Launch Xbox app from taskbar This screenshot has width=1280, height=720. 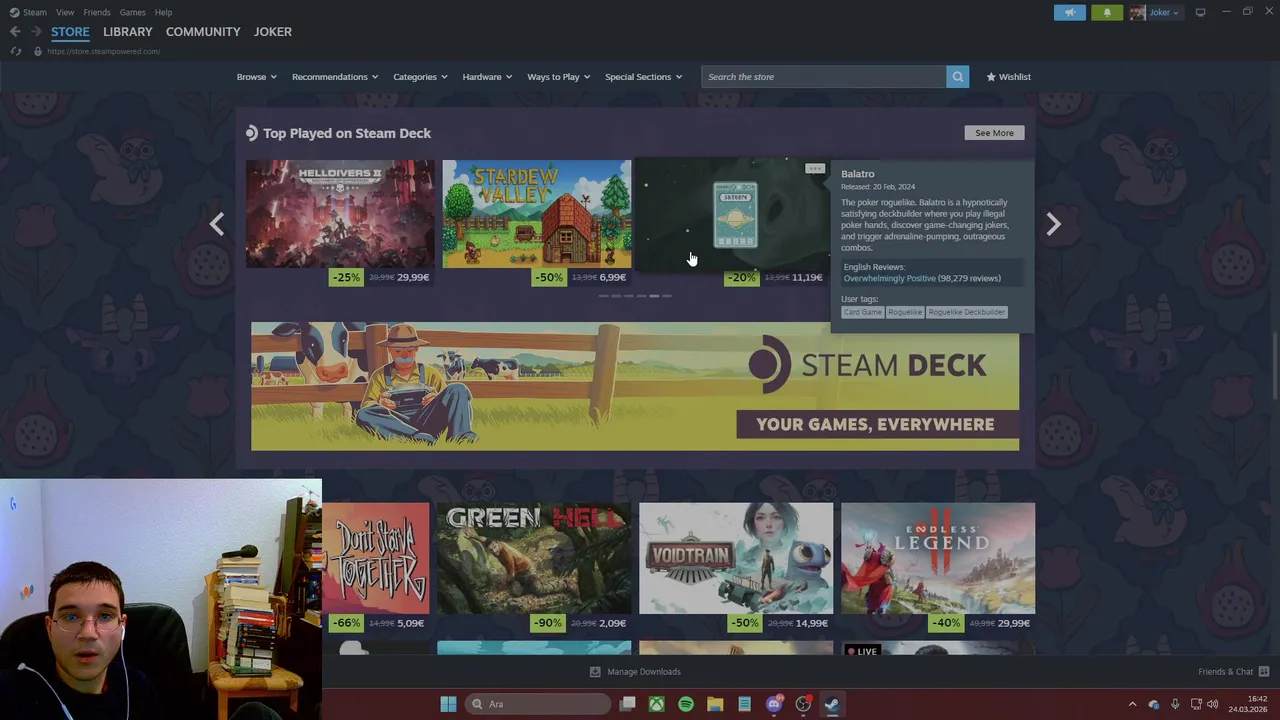(656, 704)
